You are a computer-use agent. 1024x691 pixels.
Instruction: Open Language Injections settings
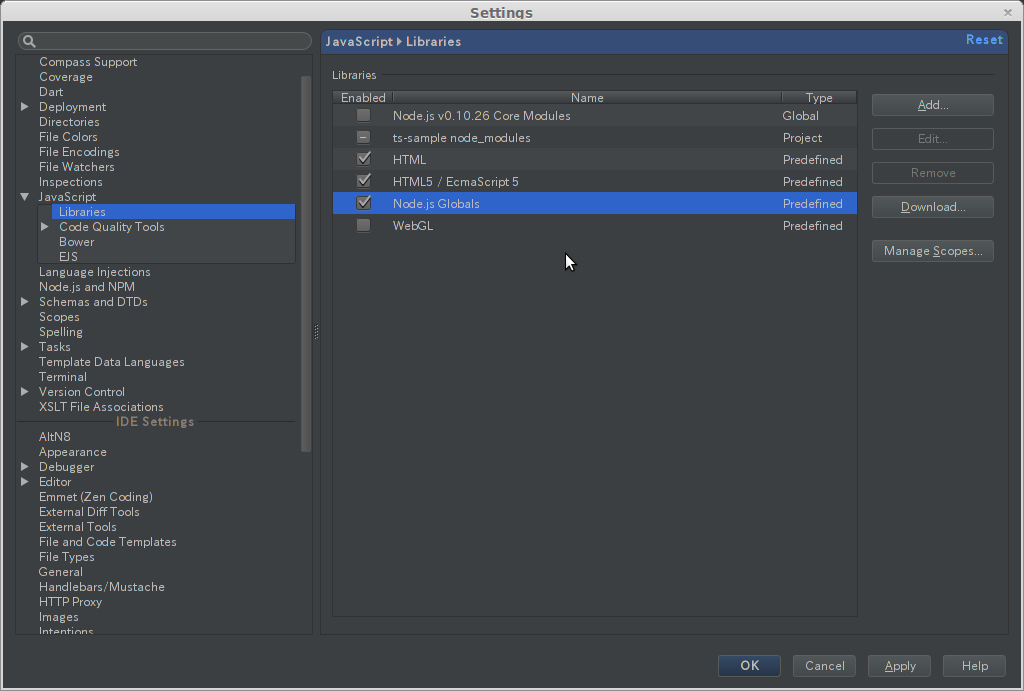click(x=95, y=272)
